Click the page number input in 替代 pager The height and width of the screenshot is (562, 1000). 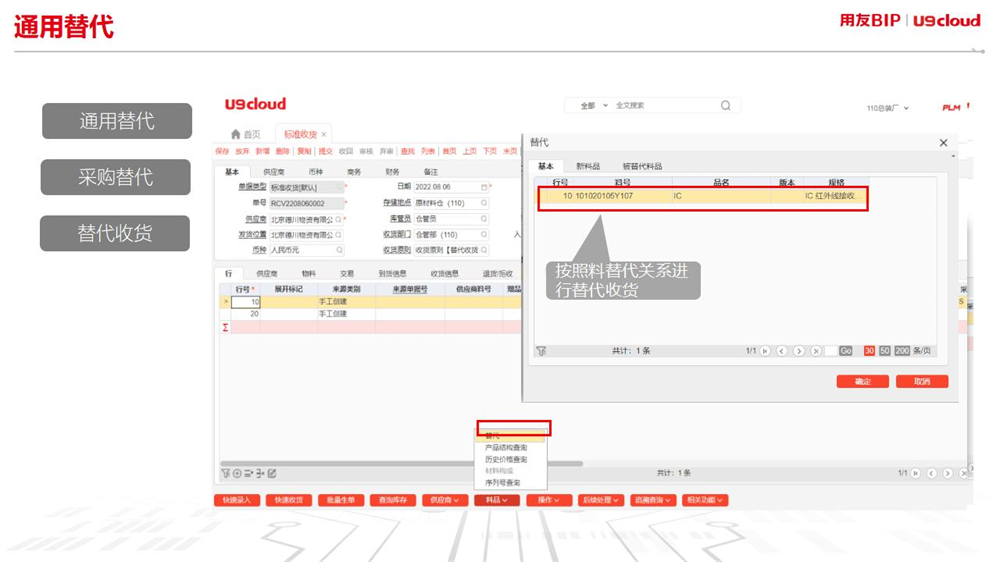[830, 351]
